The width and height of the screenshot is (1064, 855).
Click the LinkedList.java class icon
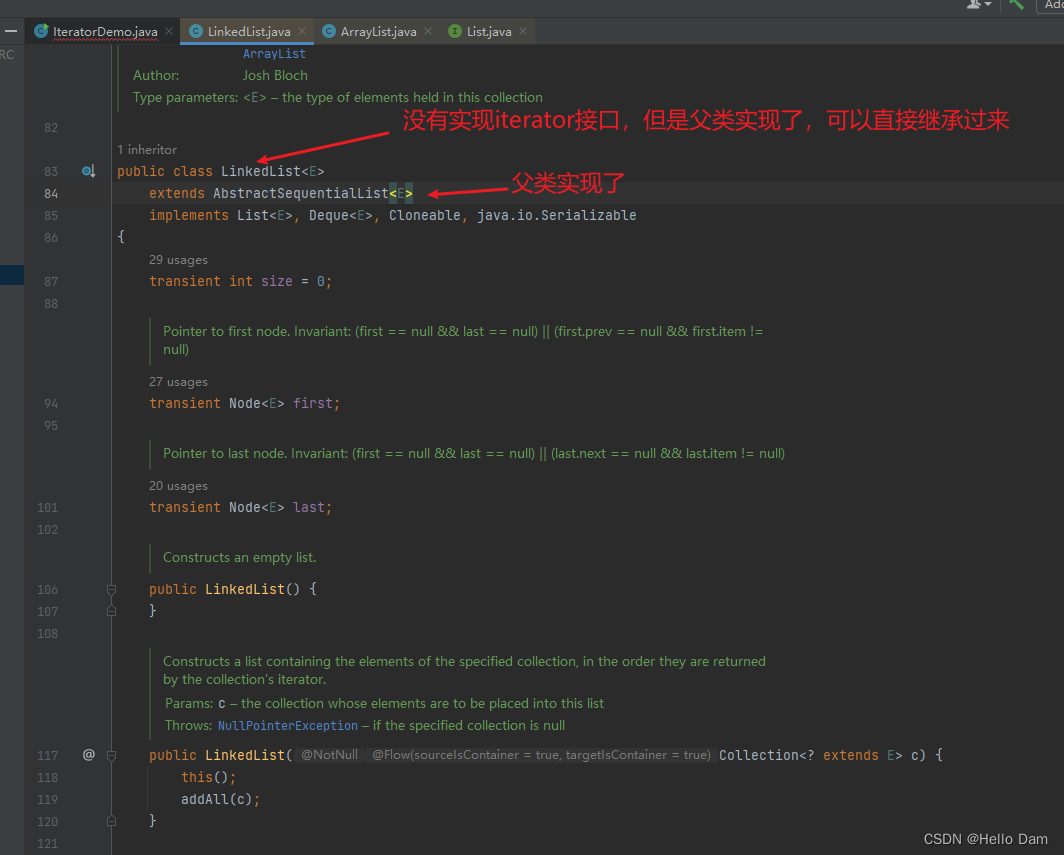pyautogui.click(x=195, y=31)
